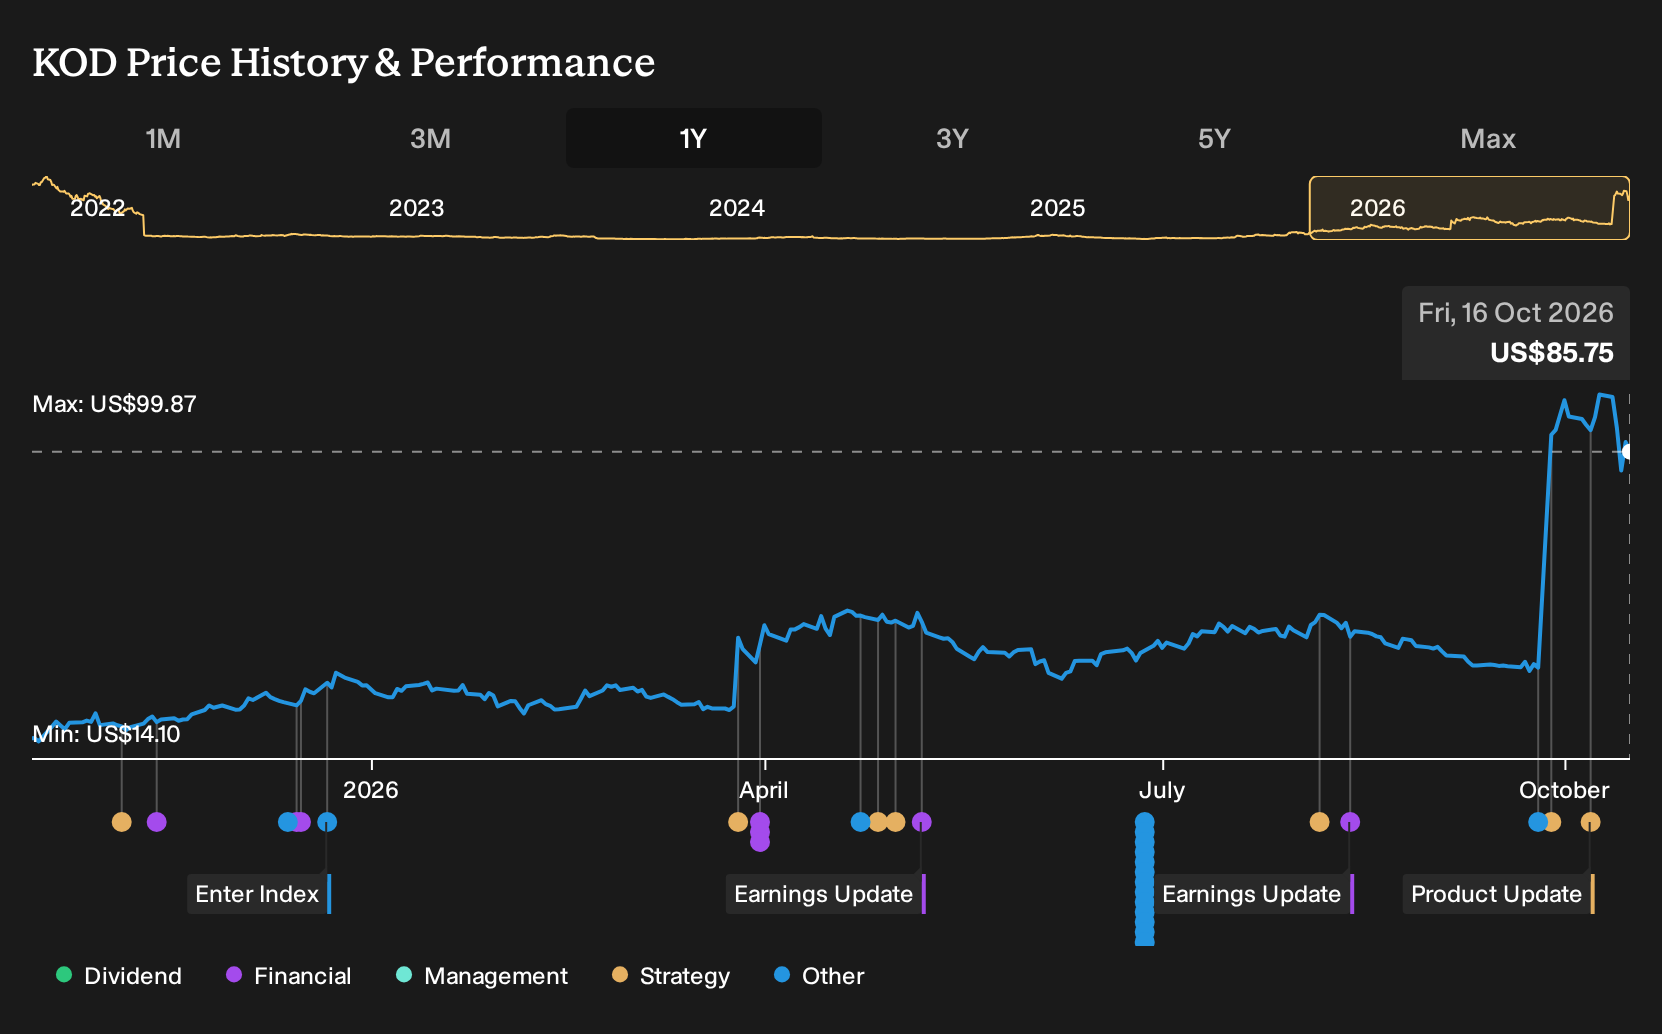Open the 5Y time range tab
The image size is (1662, 1034).
click(1214, 138)
